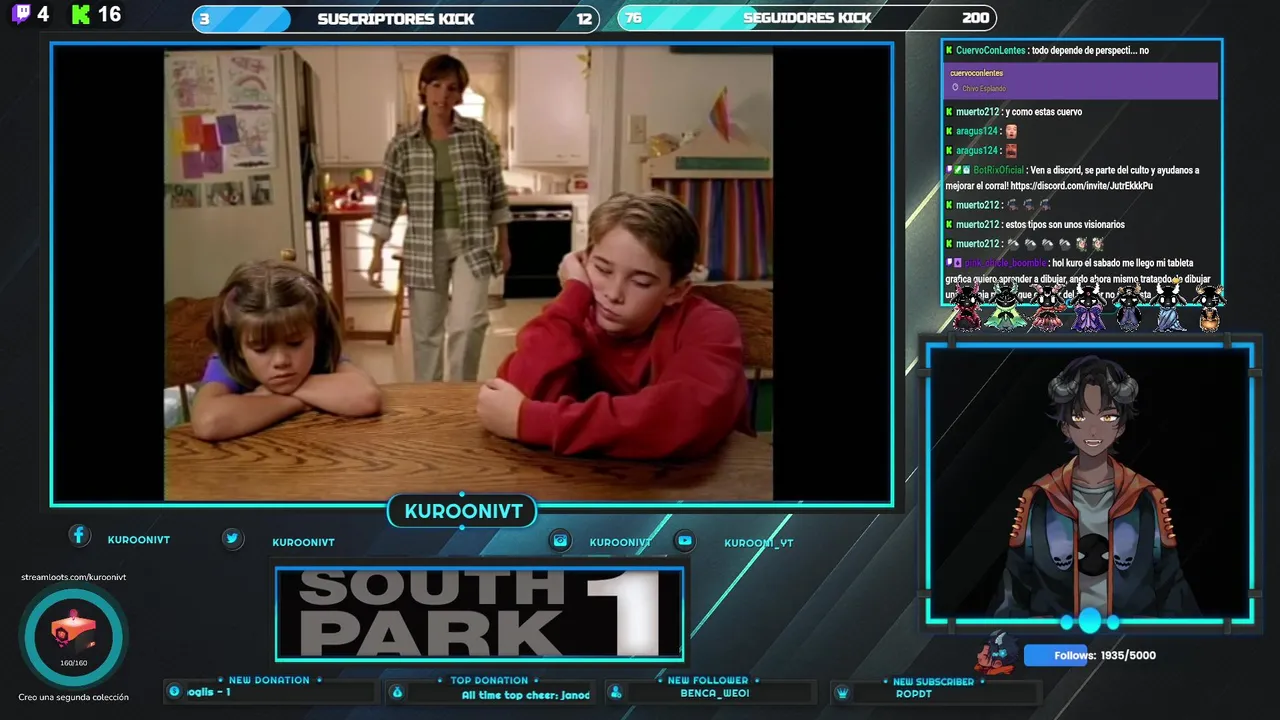Image resolution: width=1280 pixels, height=720 pixels.
Task: Click the Kick badge before CuervoConLentes
Action: pos(949,50)
